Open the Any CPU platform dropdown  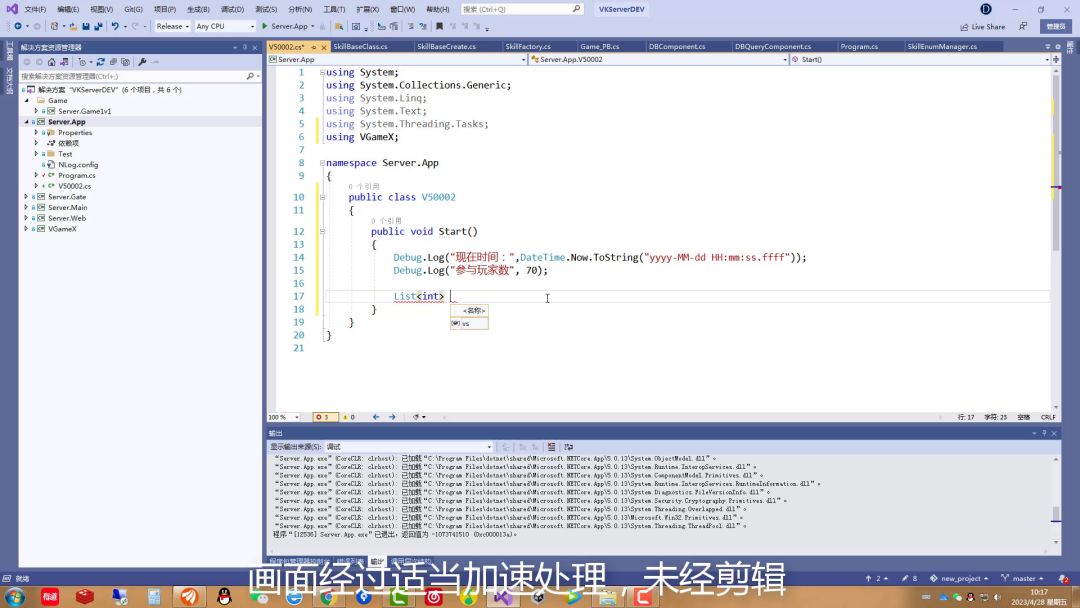click(x=224, y=26)
